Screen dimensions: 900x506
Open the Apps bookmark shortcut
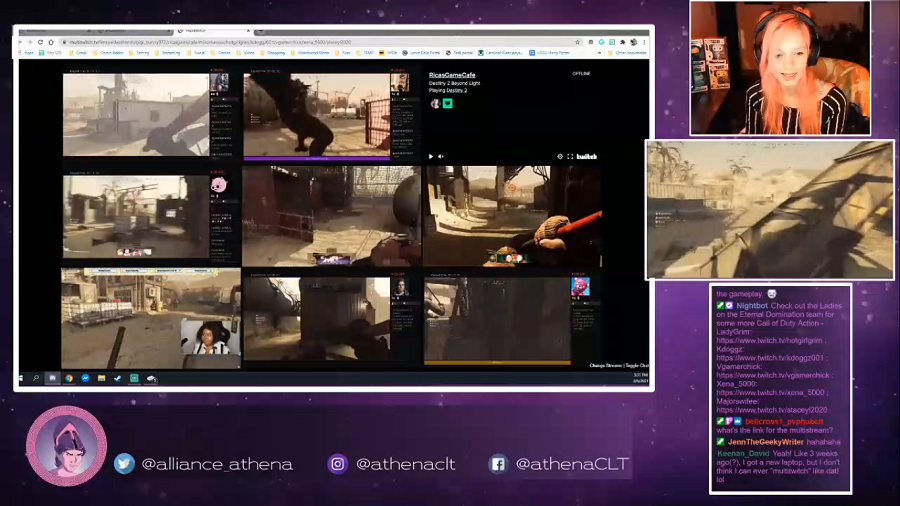25,53
